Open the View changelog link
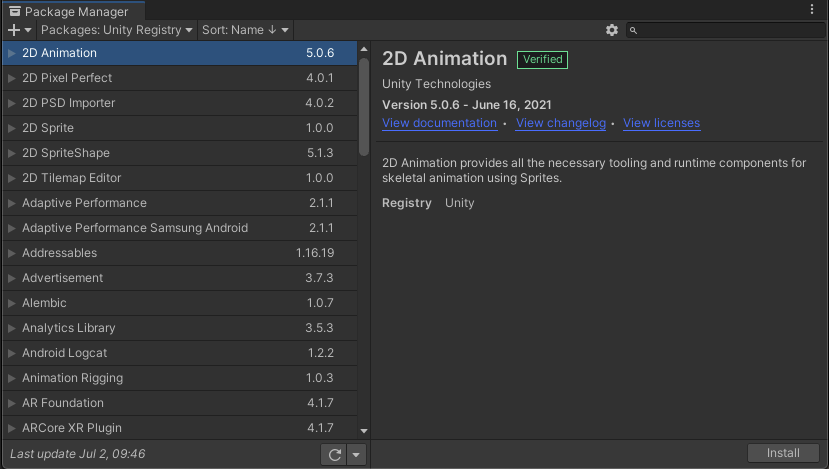This screenshot has height=469, width=829. pyautogui.click(x=561, y=123)
